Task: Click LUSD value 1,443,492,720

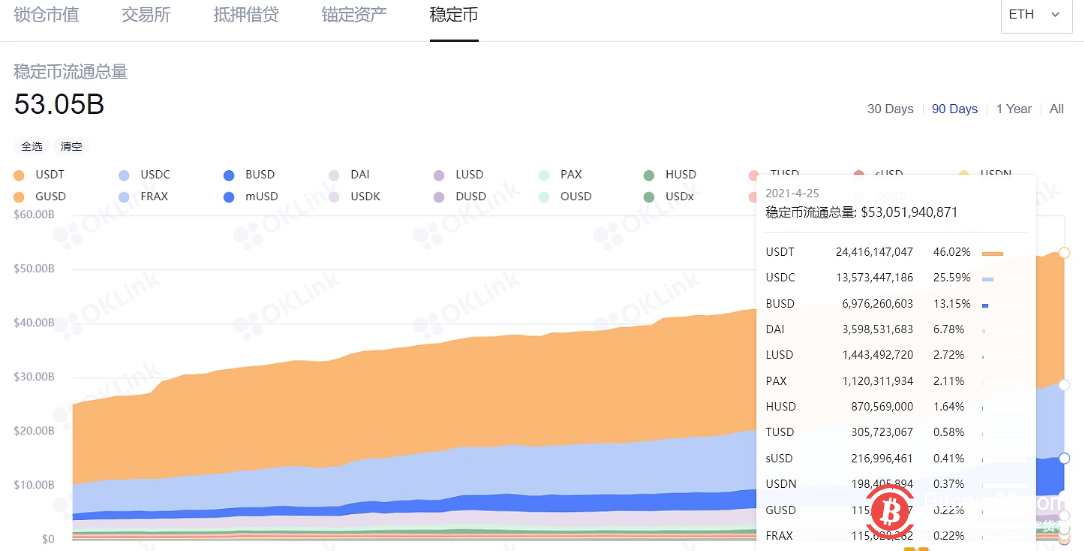Action: point(877,355)
